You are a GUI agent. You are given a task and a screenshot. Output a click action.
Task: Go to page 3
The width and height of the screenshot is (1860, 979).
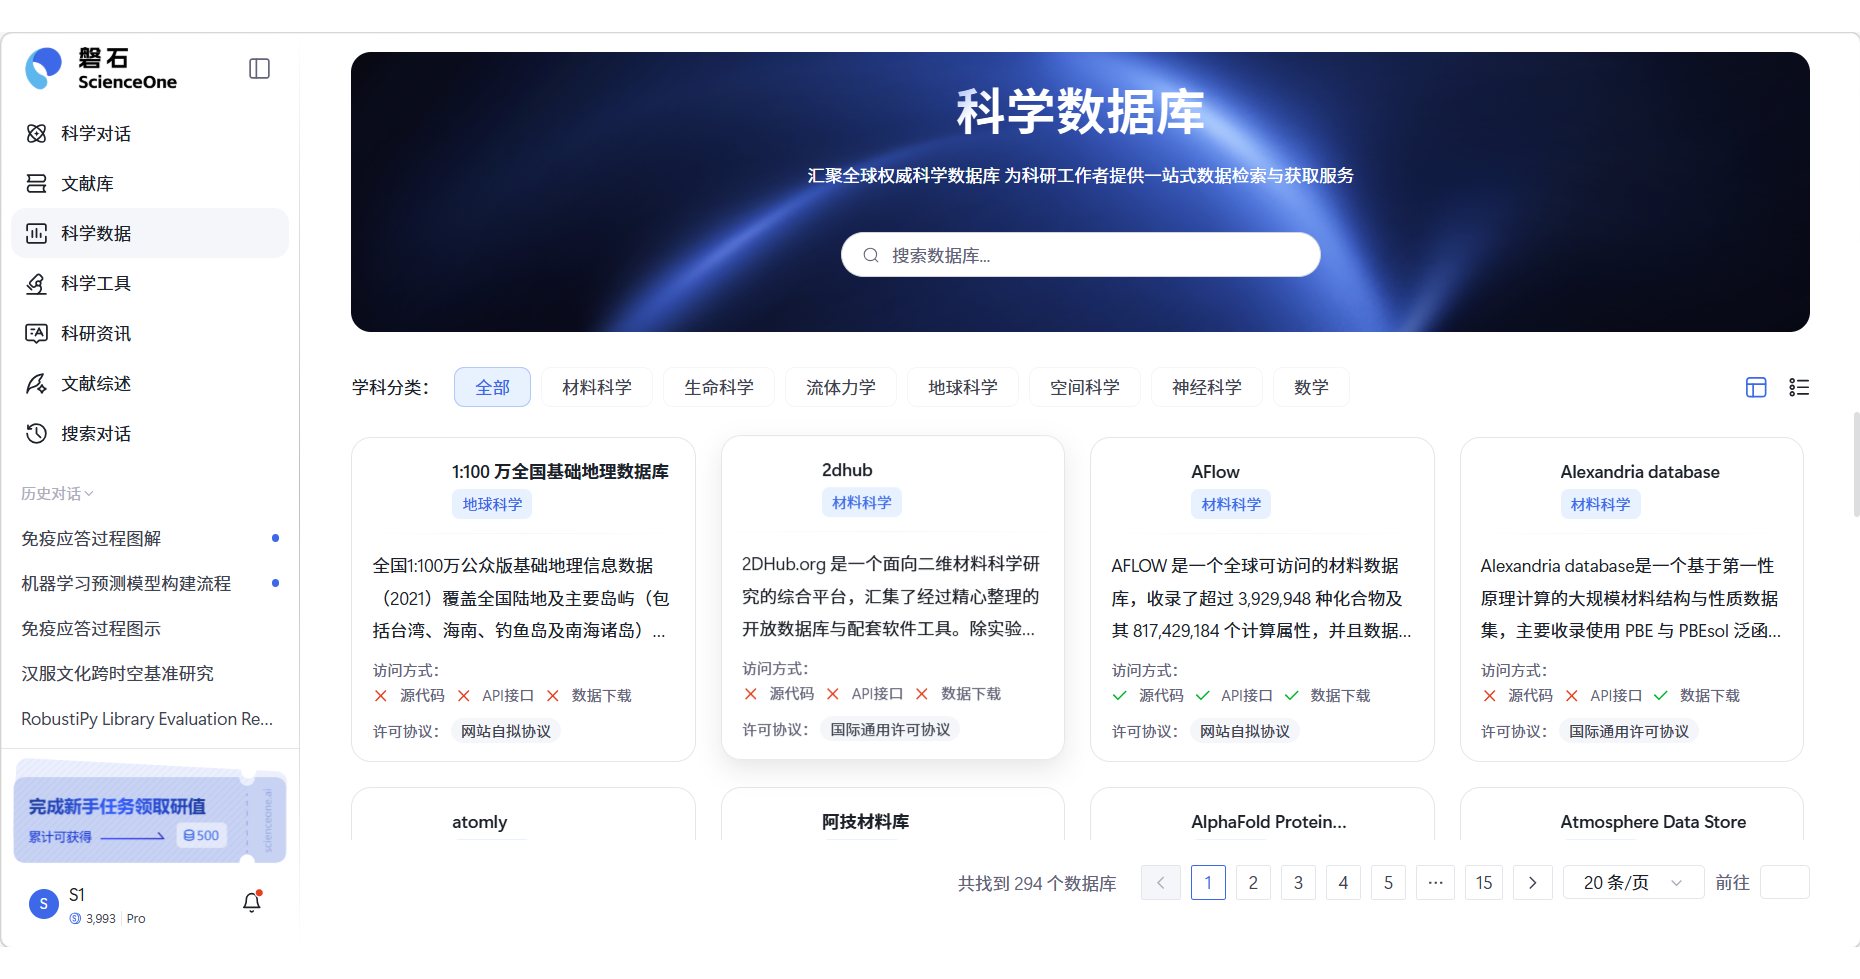point(1298,882)
